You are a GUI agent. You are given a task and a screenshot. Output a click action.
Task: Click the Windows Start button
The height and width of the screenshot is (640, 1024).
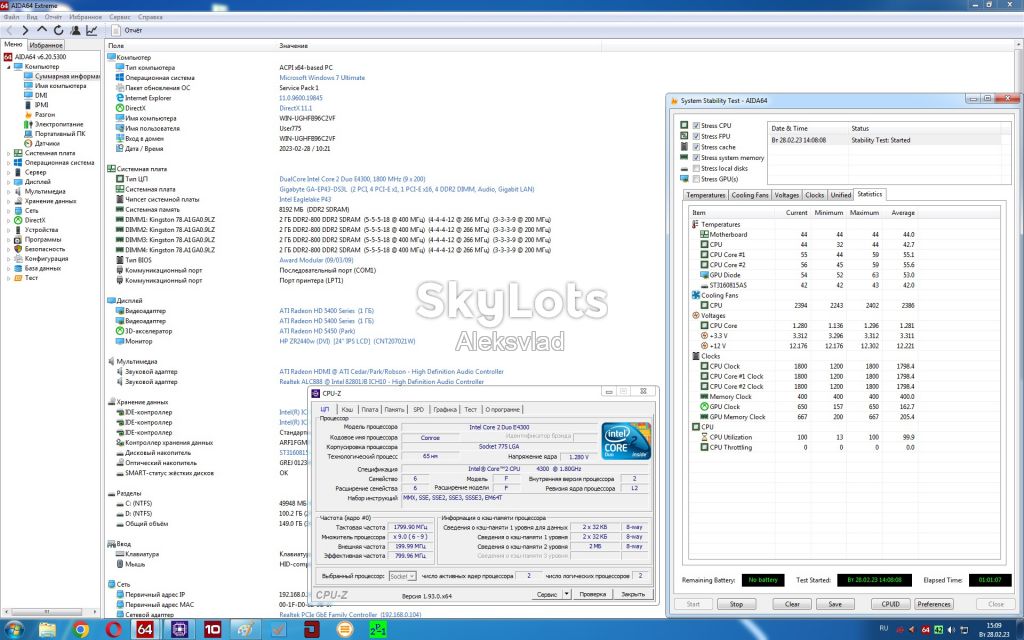click(14, 630)
